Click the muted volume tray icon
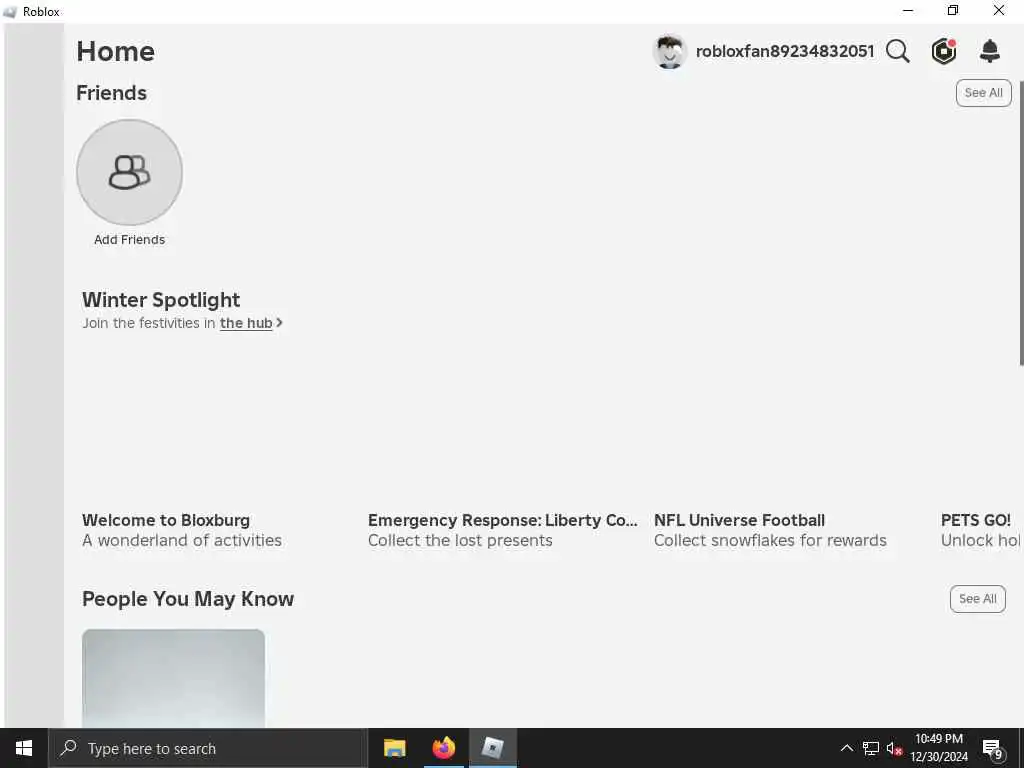This screenshot has height=768, width=1024. pos(894,748)
